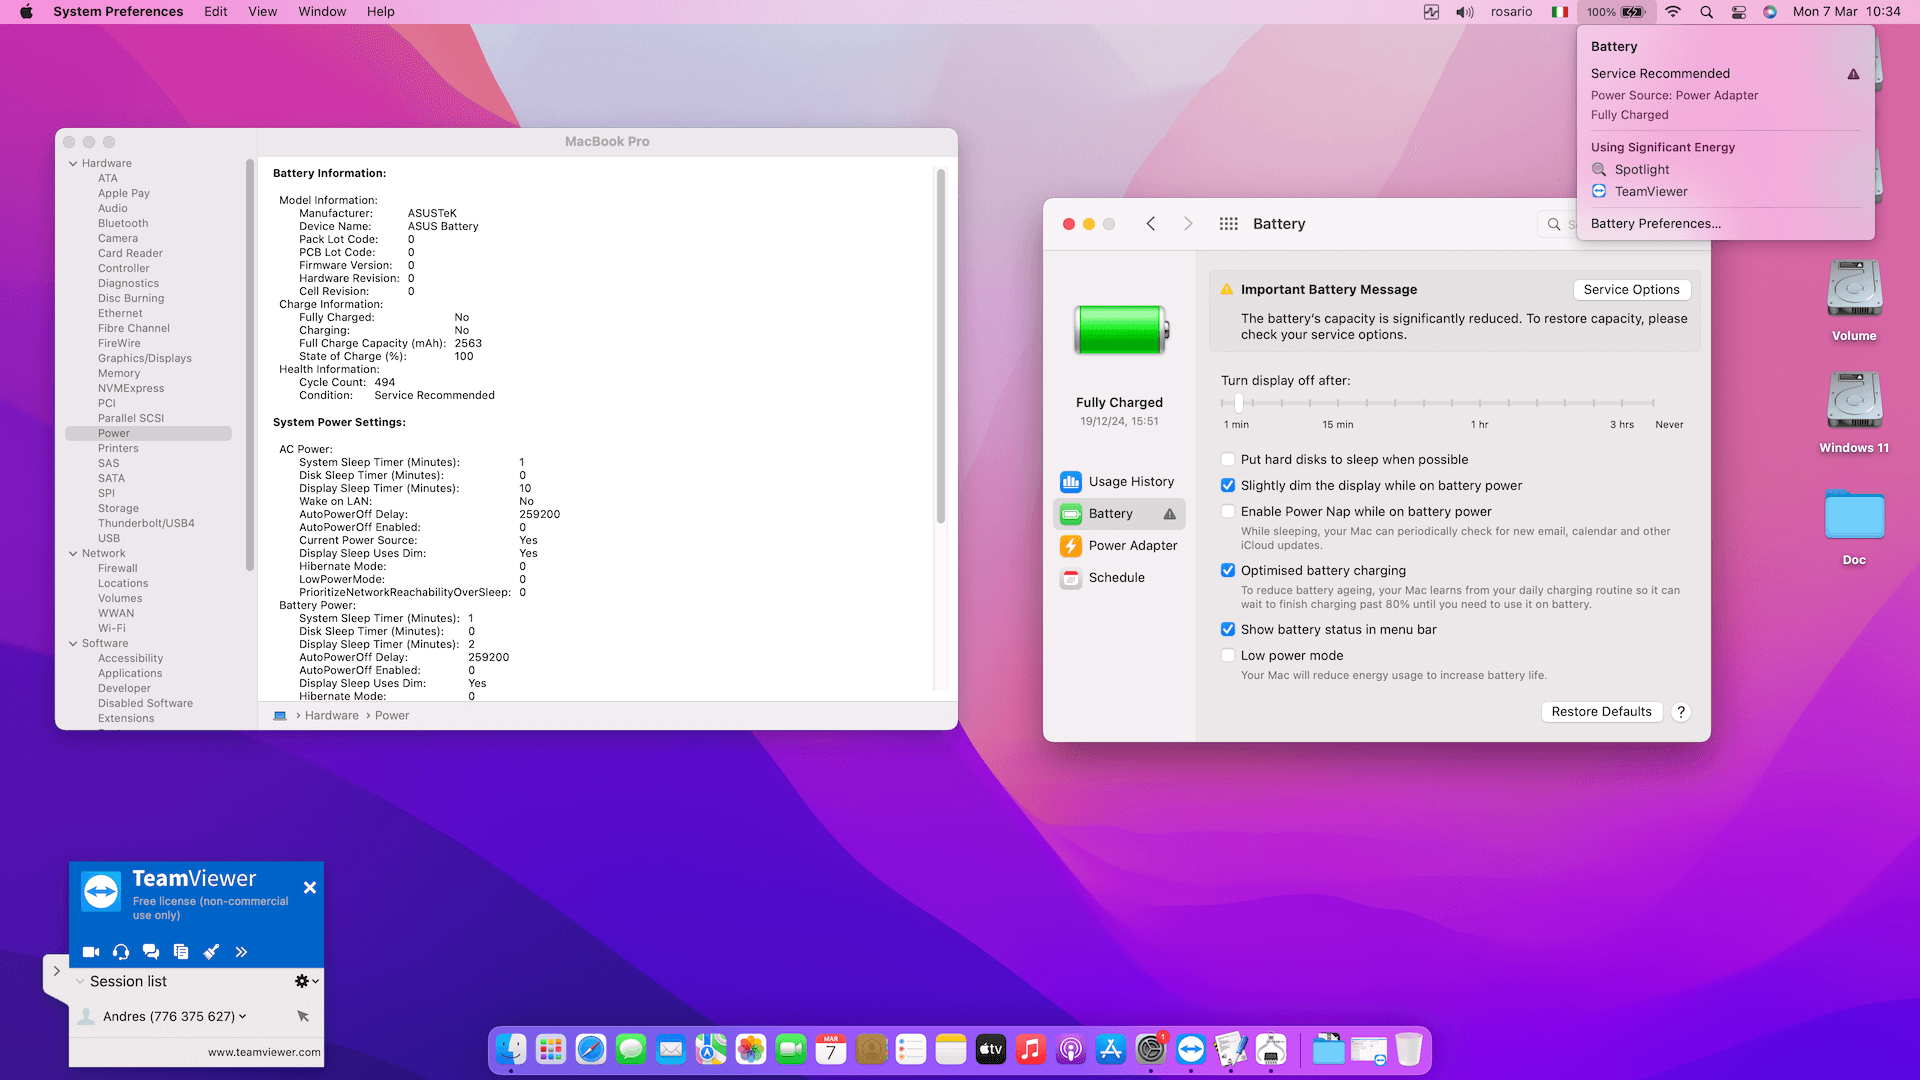Open TeamViewer session list gear dropdown
1920x1080 pixels.
pyautogui.click(x=305, y=982)
